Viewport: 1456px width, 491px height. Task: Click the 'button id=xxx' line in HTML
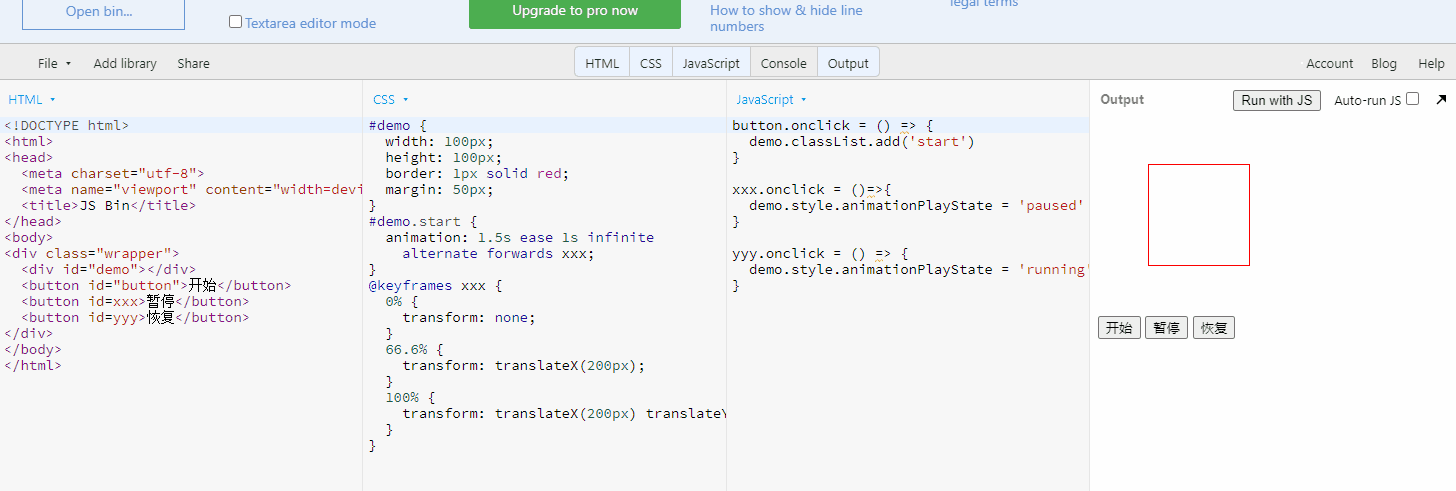click(135, 301)
